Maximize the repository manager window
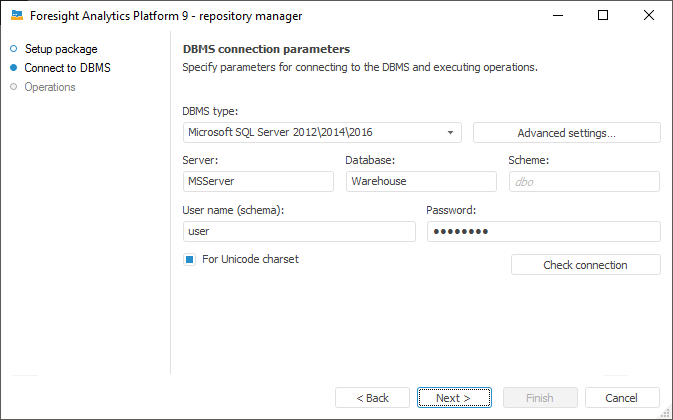The width and height of the screenshot is (673, 420). [x=602, y=16]
